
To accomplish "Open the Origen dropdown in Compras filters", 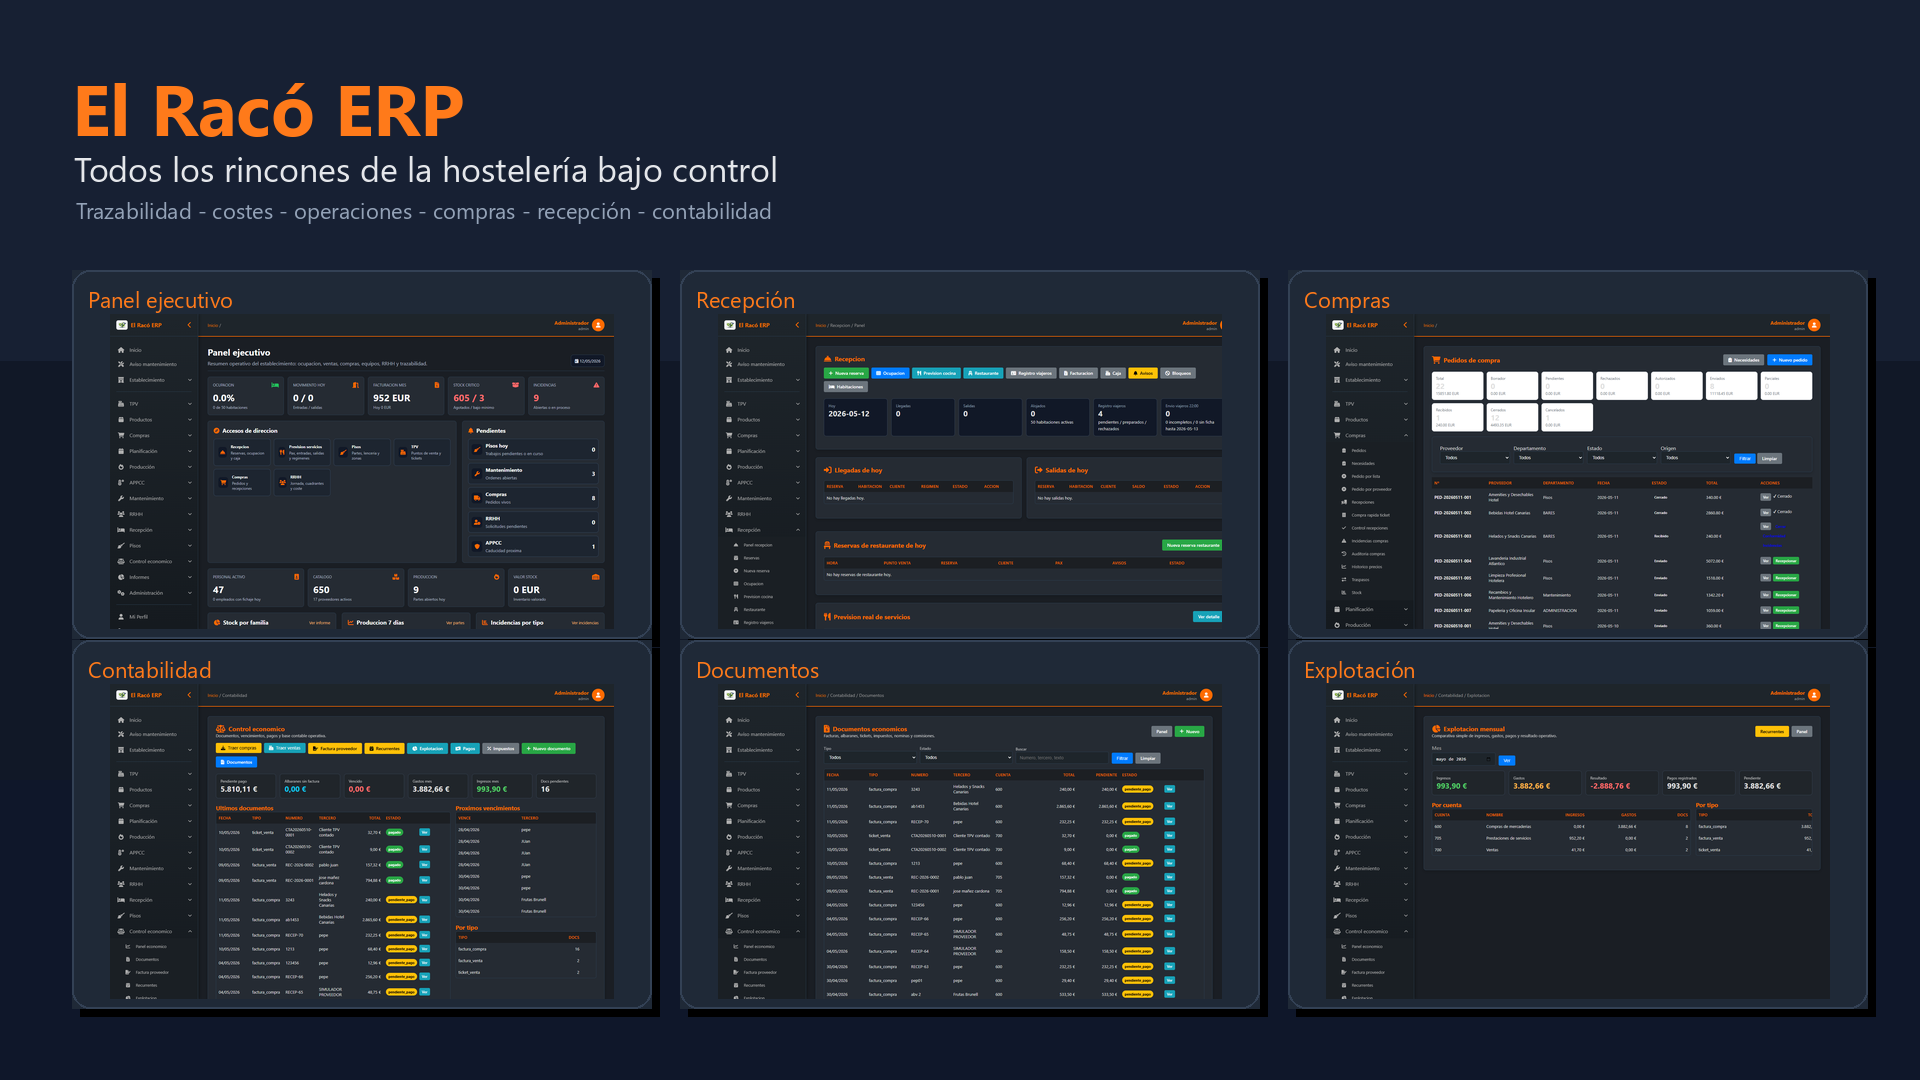I will (x=1695, y=458).
